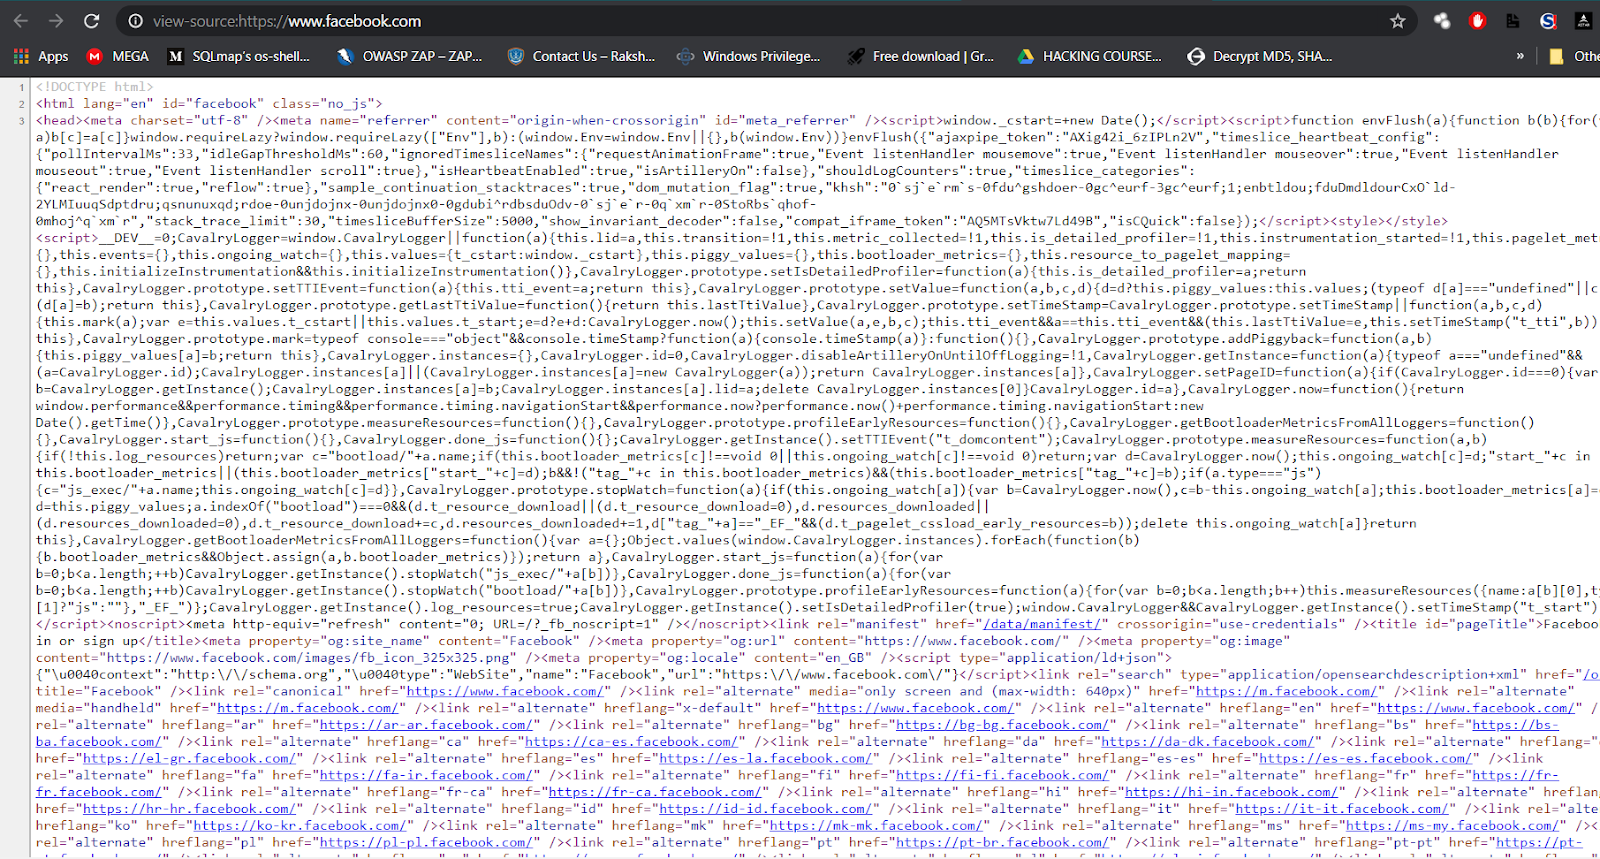
Task: Open the OWASP ZAP bookmark
Action: pos(410,57)
